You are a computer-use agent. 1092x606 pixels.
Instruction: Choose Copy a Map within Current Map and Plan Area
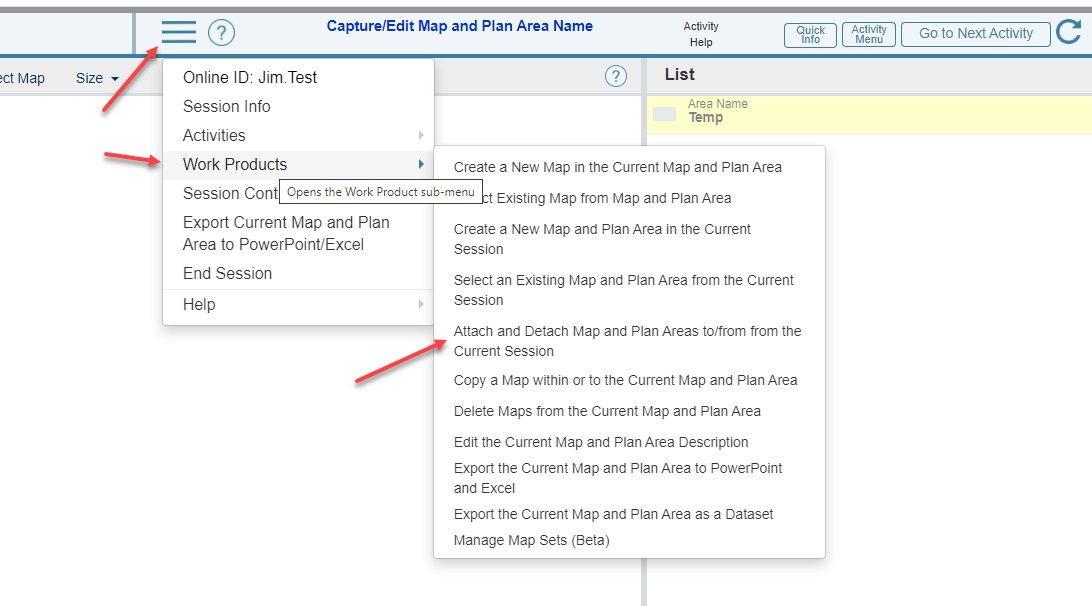pyautogui.click(x=629, y=380)
